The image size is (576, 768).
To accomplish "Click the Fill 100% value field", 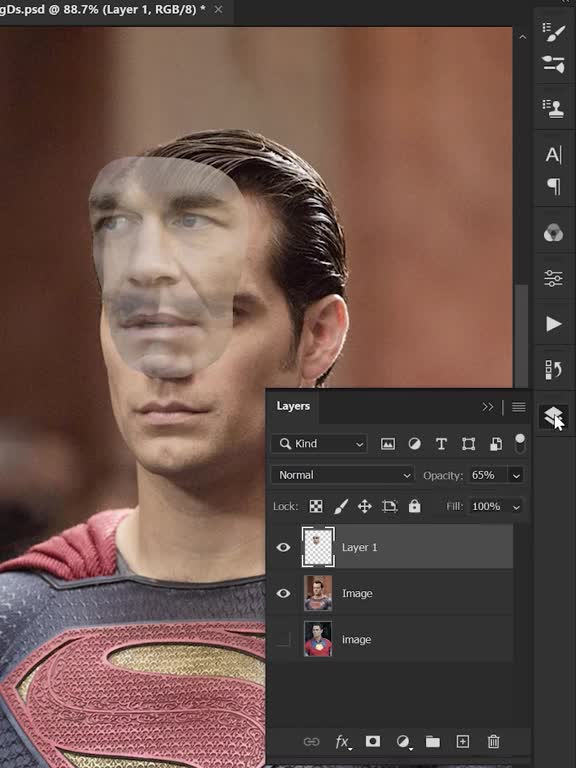I will point(488,506).
